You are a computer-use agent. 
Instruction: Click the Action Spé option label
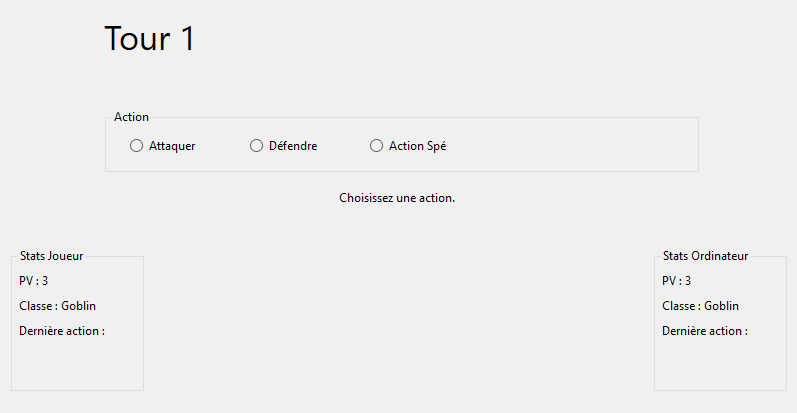click(x=417, y=146)
